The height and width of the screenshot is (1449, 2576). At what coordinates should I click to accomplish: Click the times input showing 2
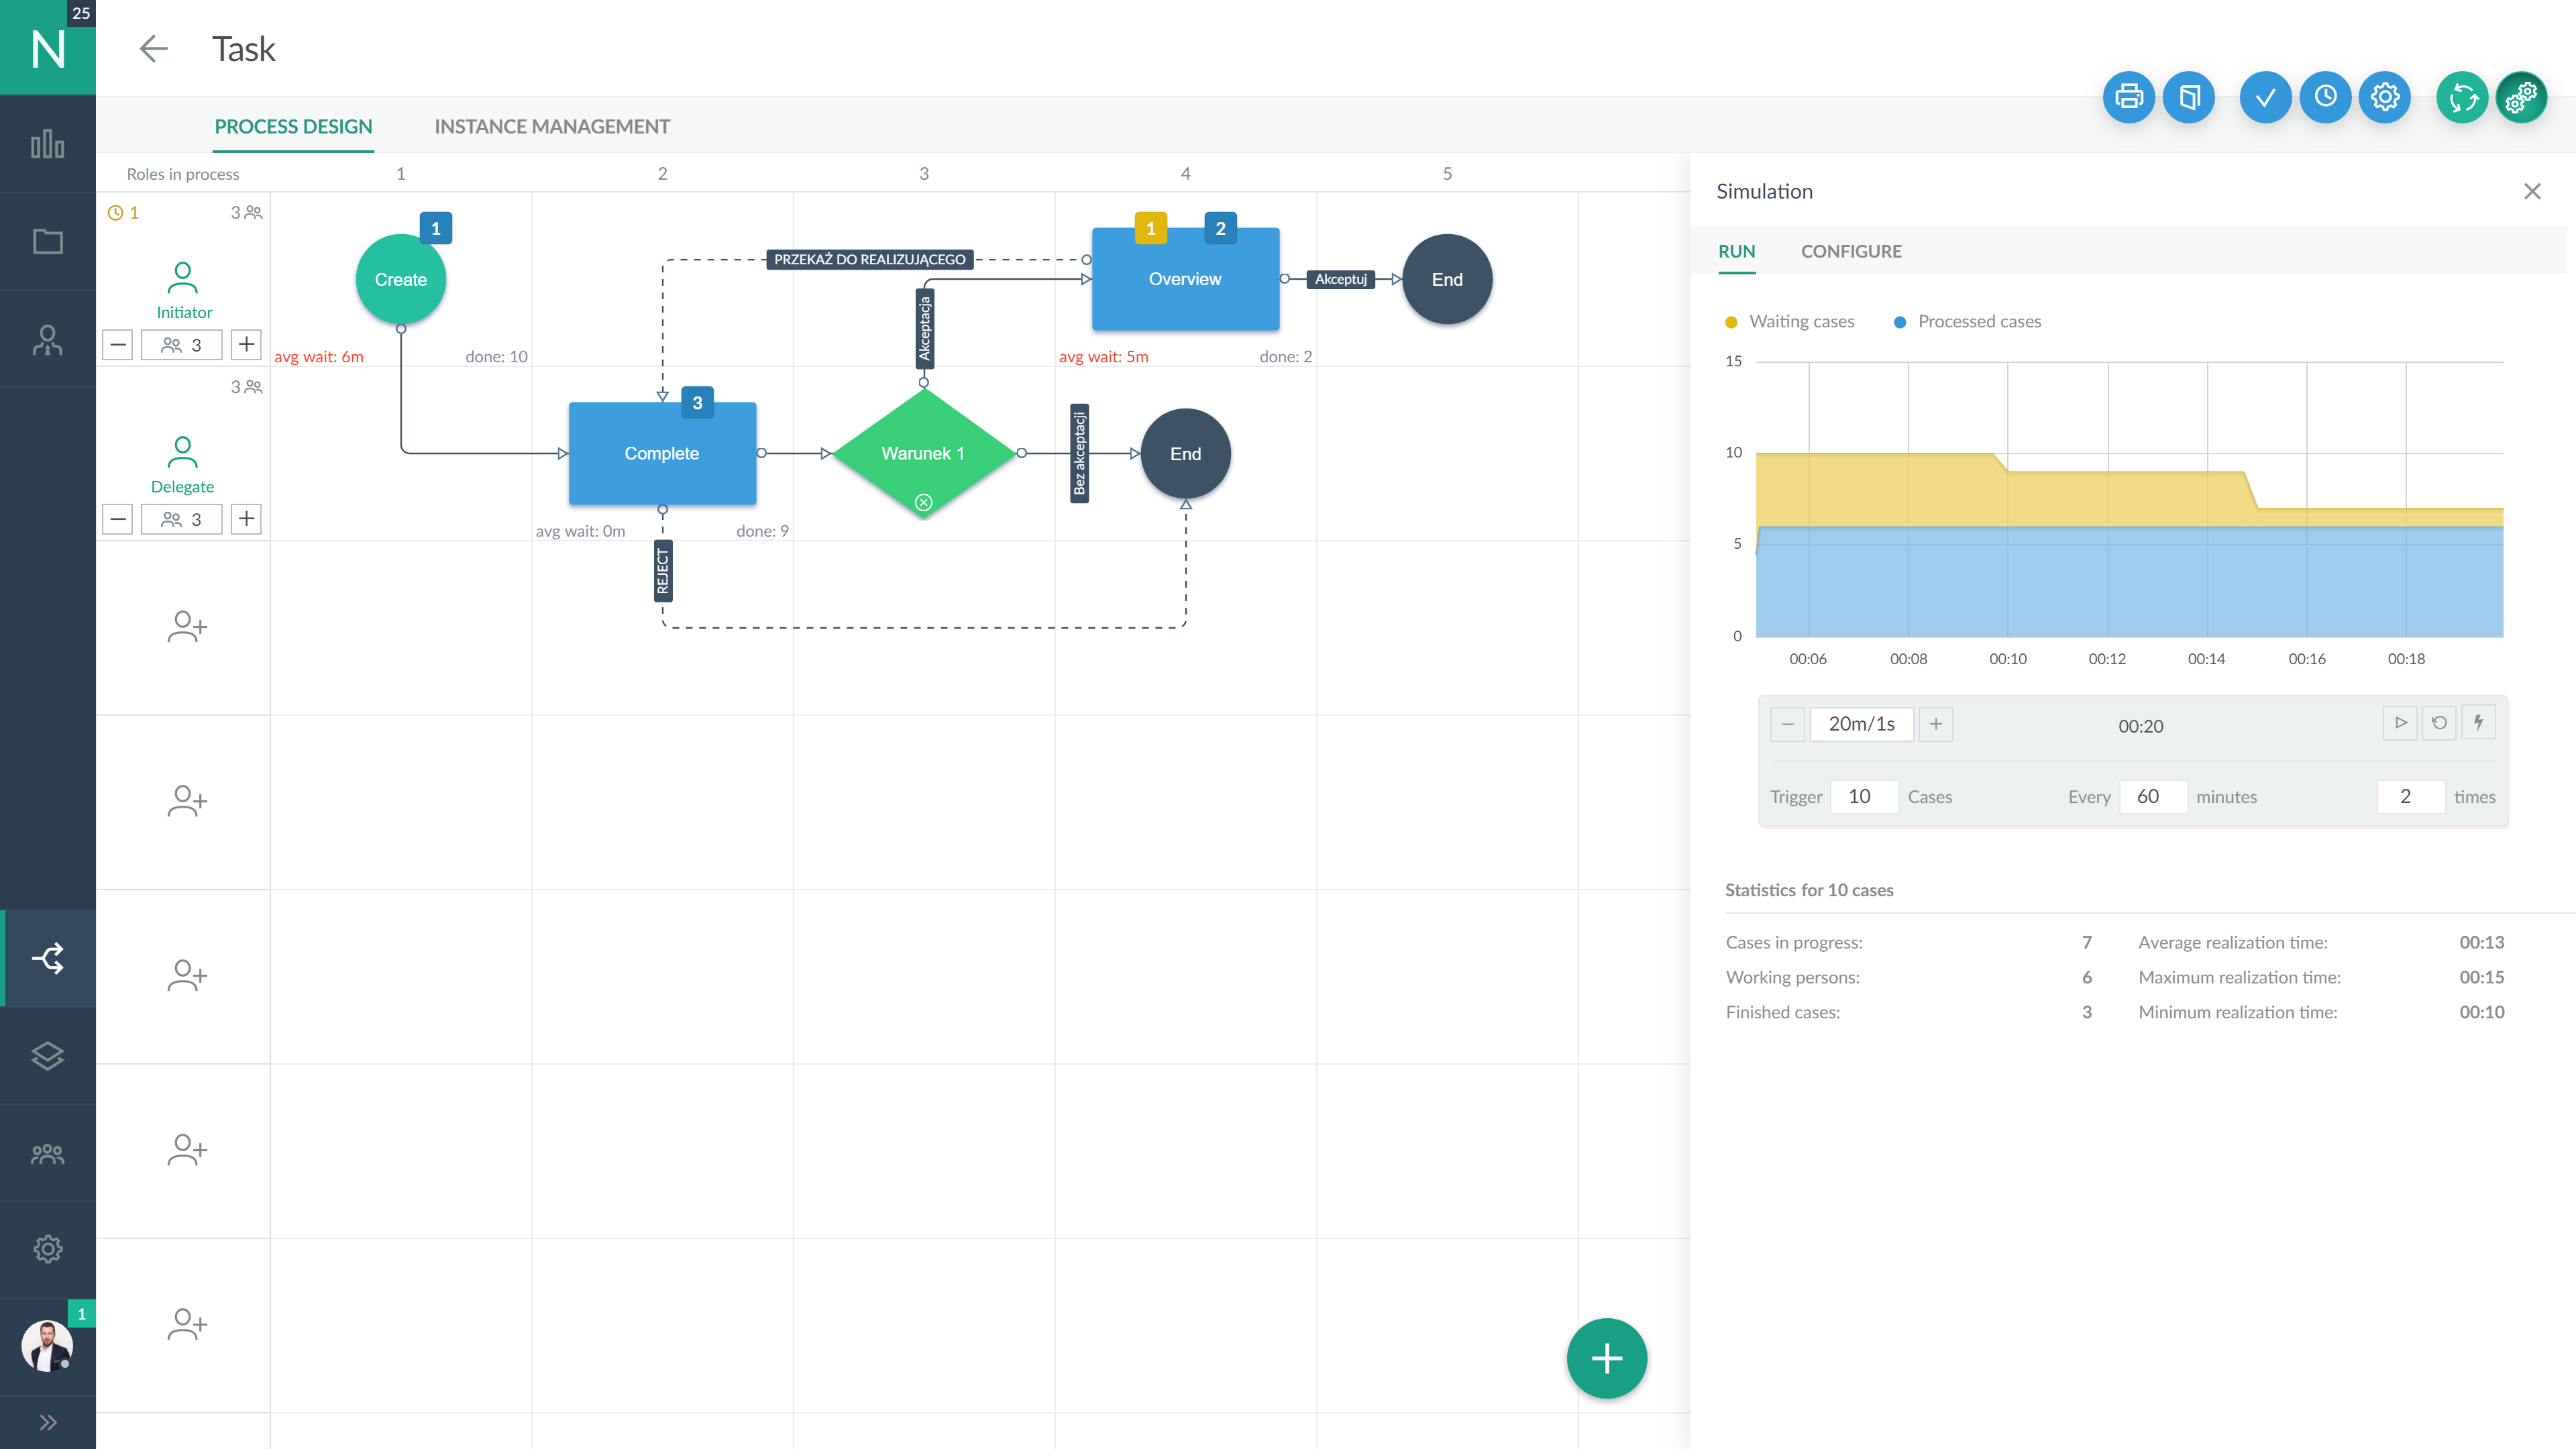[x=2411, y=797]
